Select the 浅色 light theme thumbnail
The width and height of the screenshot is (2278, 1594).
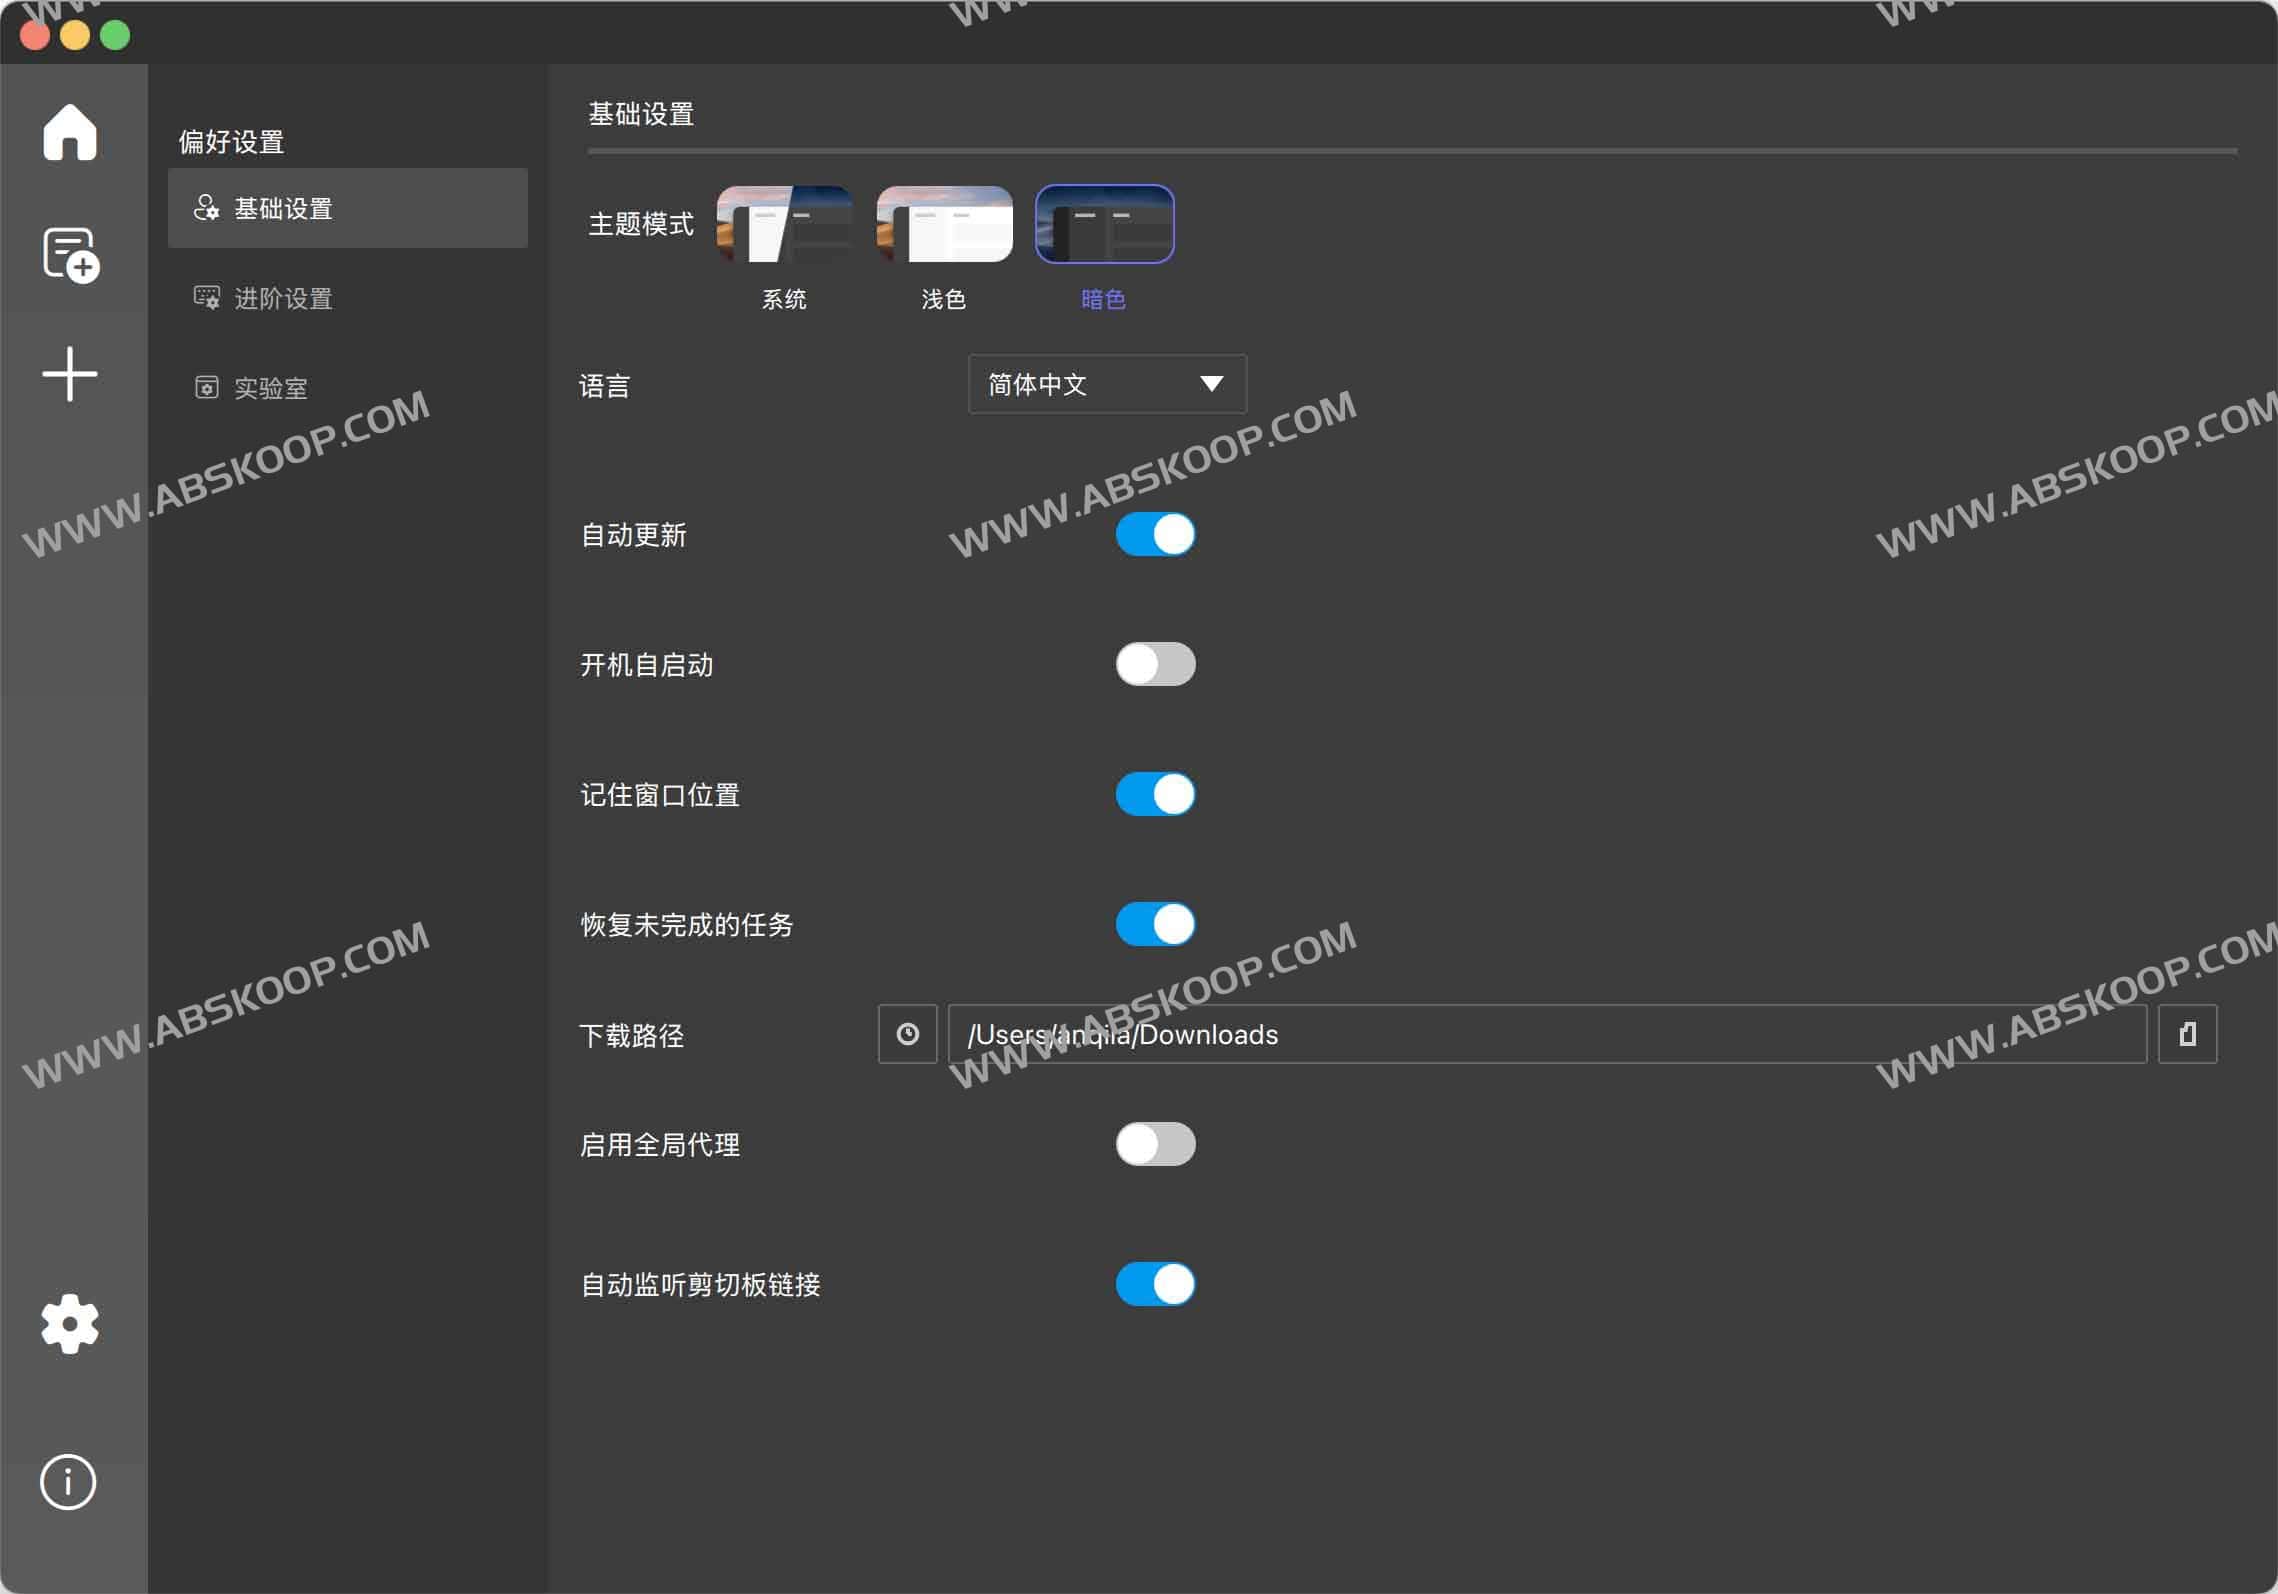point(944,224)
